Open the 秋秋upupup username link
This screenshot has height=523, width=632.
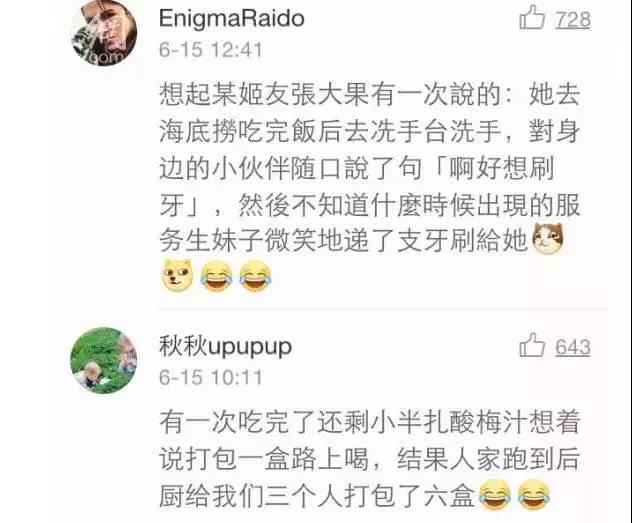pyautogui.click(x=225, y=347)
